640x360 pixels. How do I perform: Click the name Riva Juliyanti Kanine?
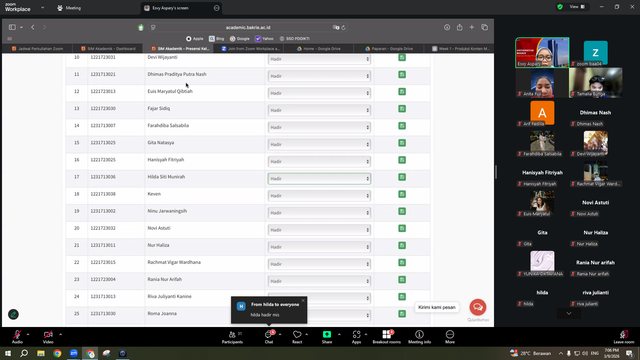tap(169, 296)
